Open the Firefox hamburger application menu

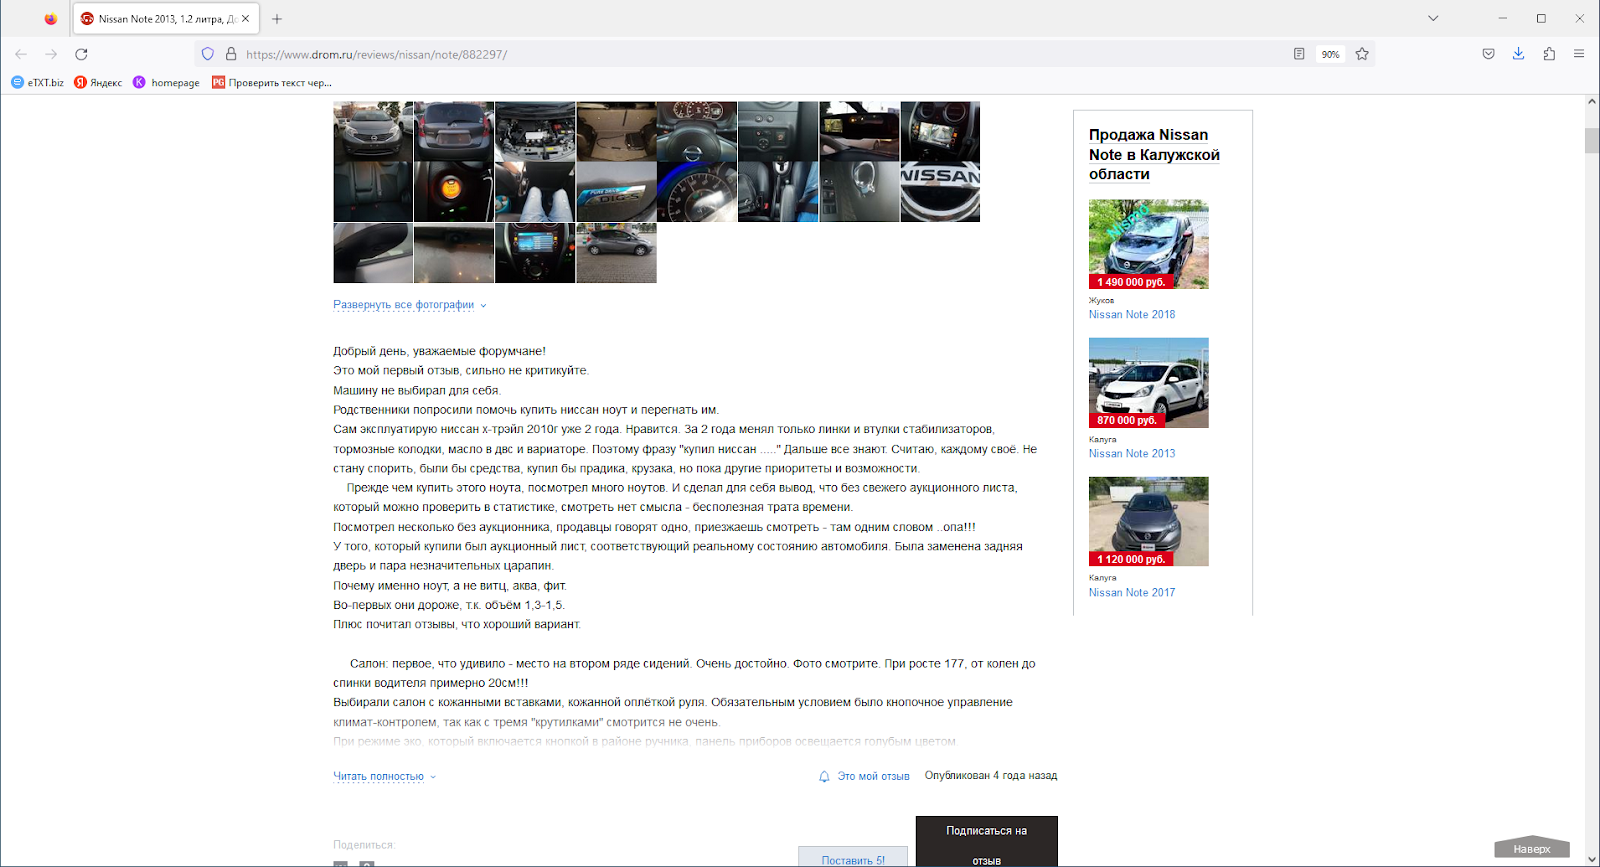[x=1579, y=54]
